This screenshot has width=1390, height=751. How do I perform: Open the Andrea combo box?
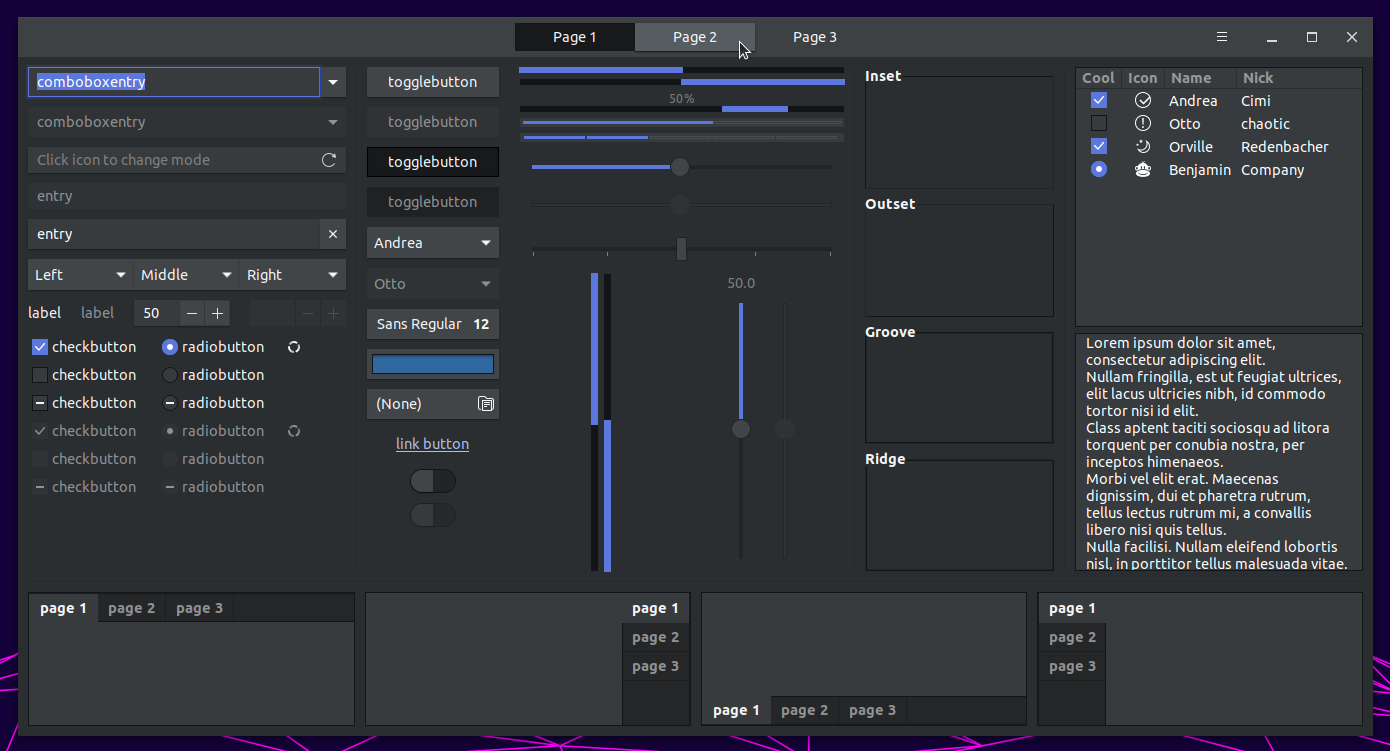tap(432, 242)
